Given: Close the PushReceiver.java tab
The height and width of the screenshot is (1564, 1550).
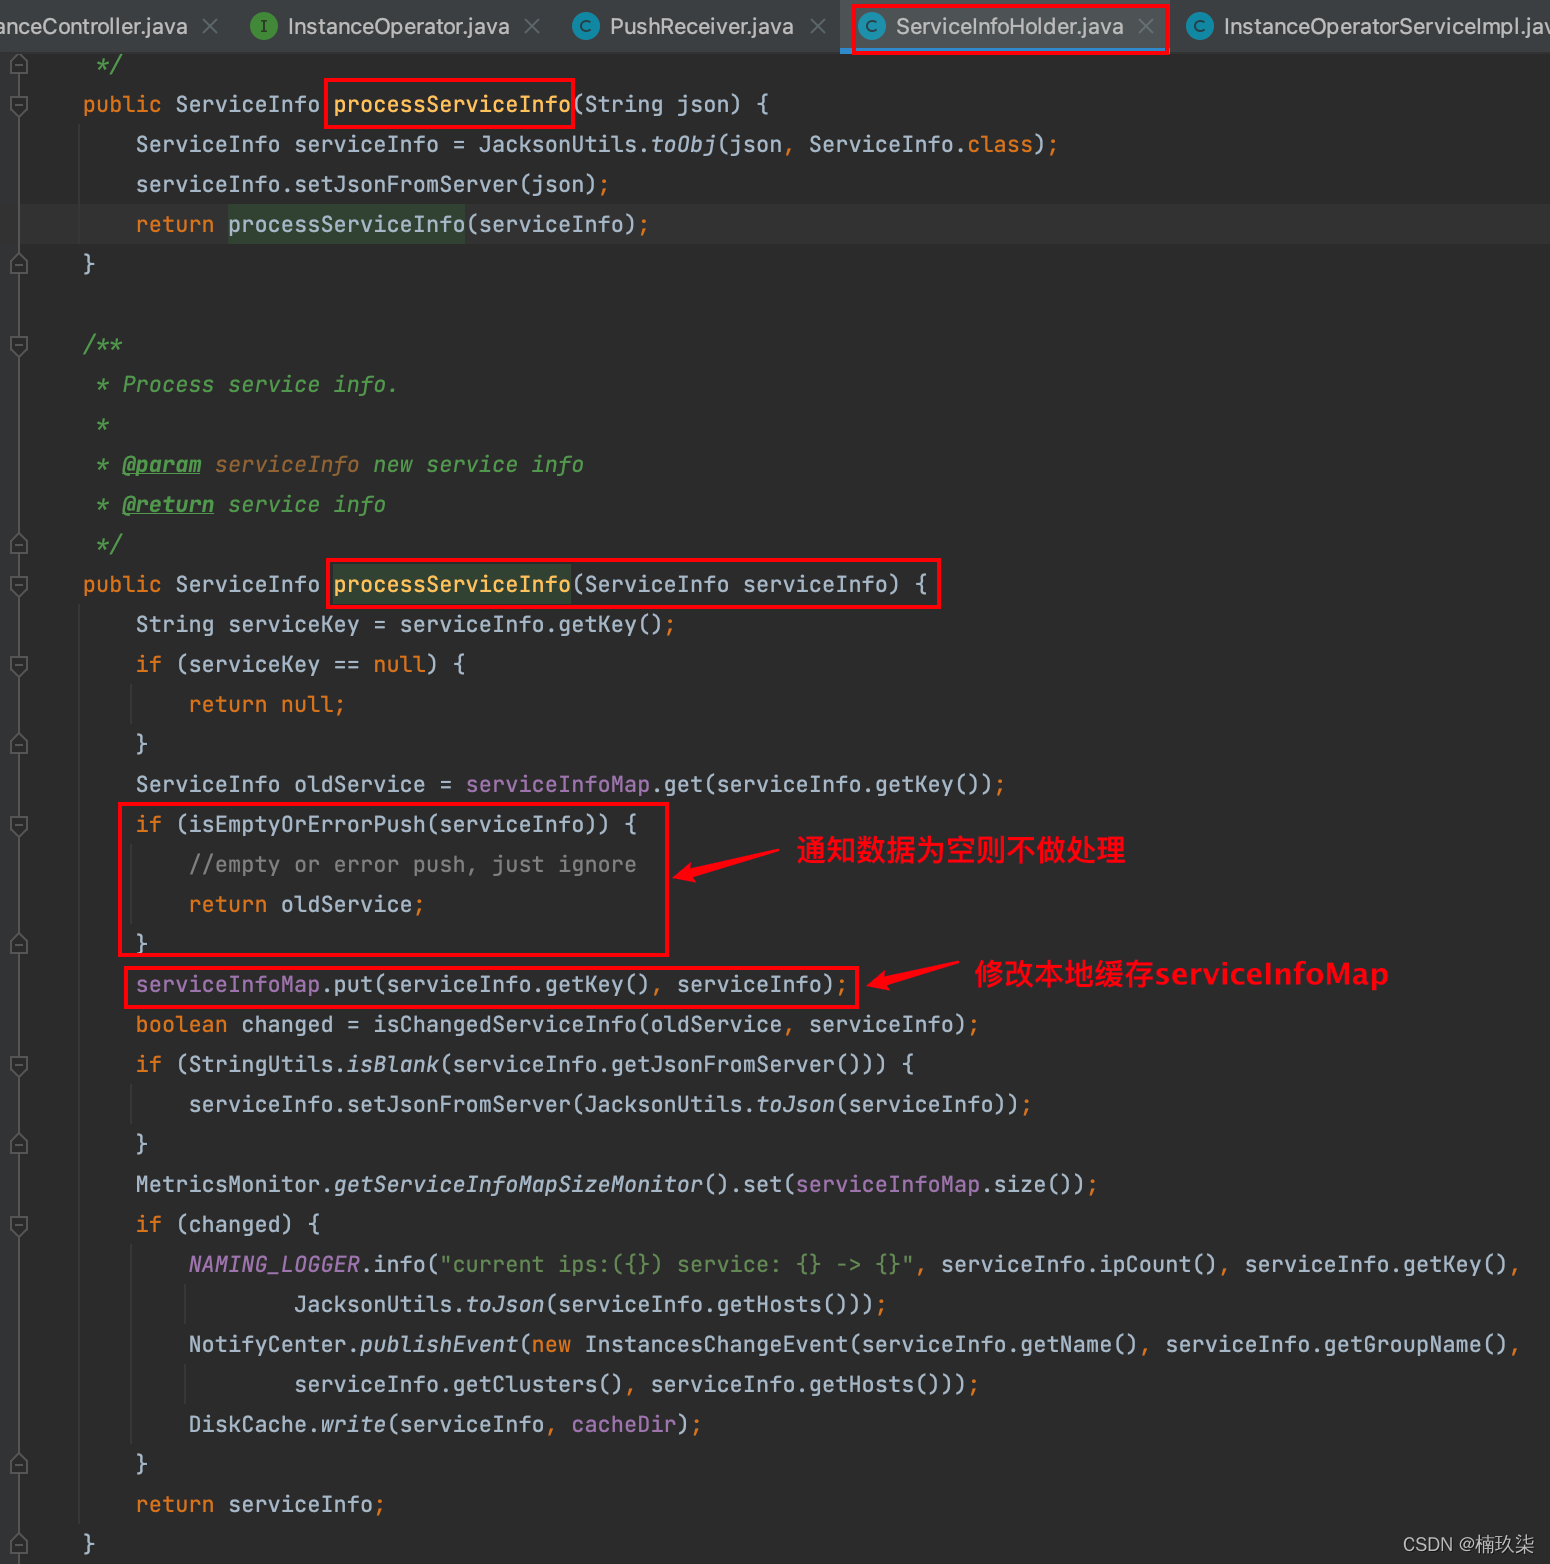Looking at the screenshot, I should [x=818, y=26].
